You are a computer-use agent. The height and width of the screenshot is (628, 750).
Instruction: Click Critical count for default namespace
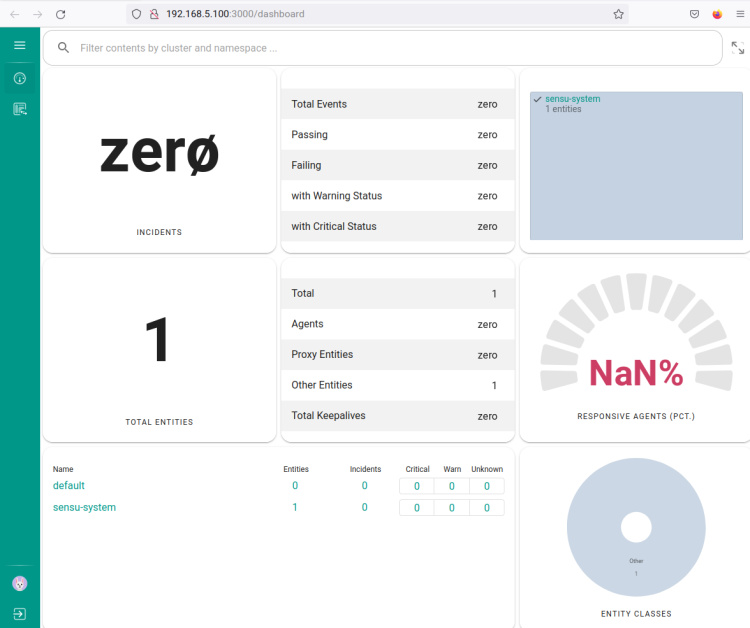(417, 486)
